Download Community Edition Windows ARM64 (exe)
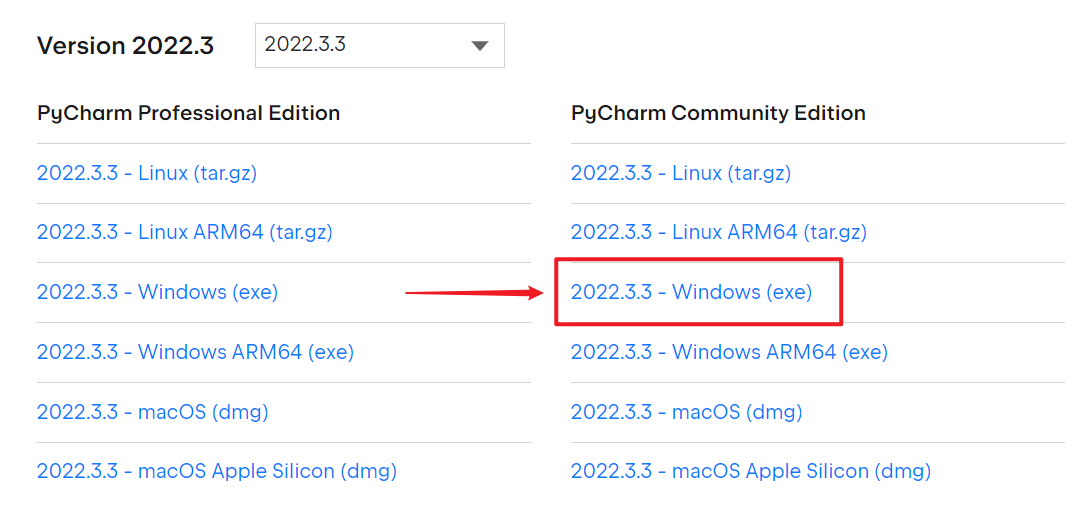Viewport: 1073px width, 510px height. click(x=729, y=352)
